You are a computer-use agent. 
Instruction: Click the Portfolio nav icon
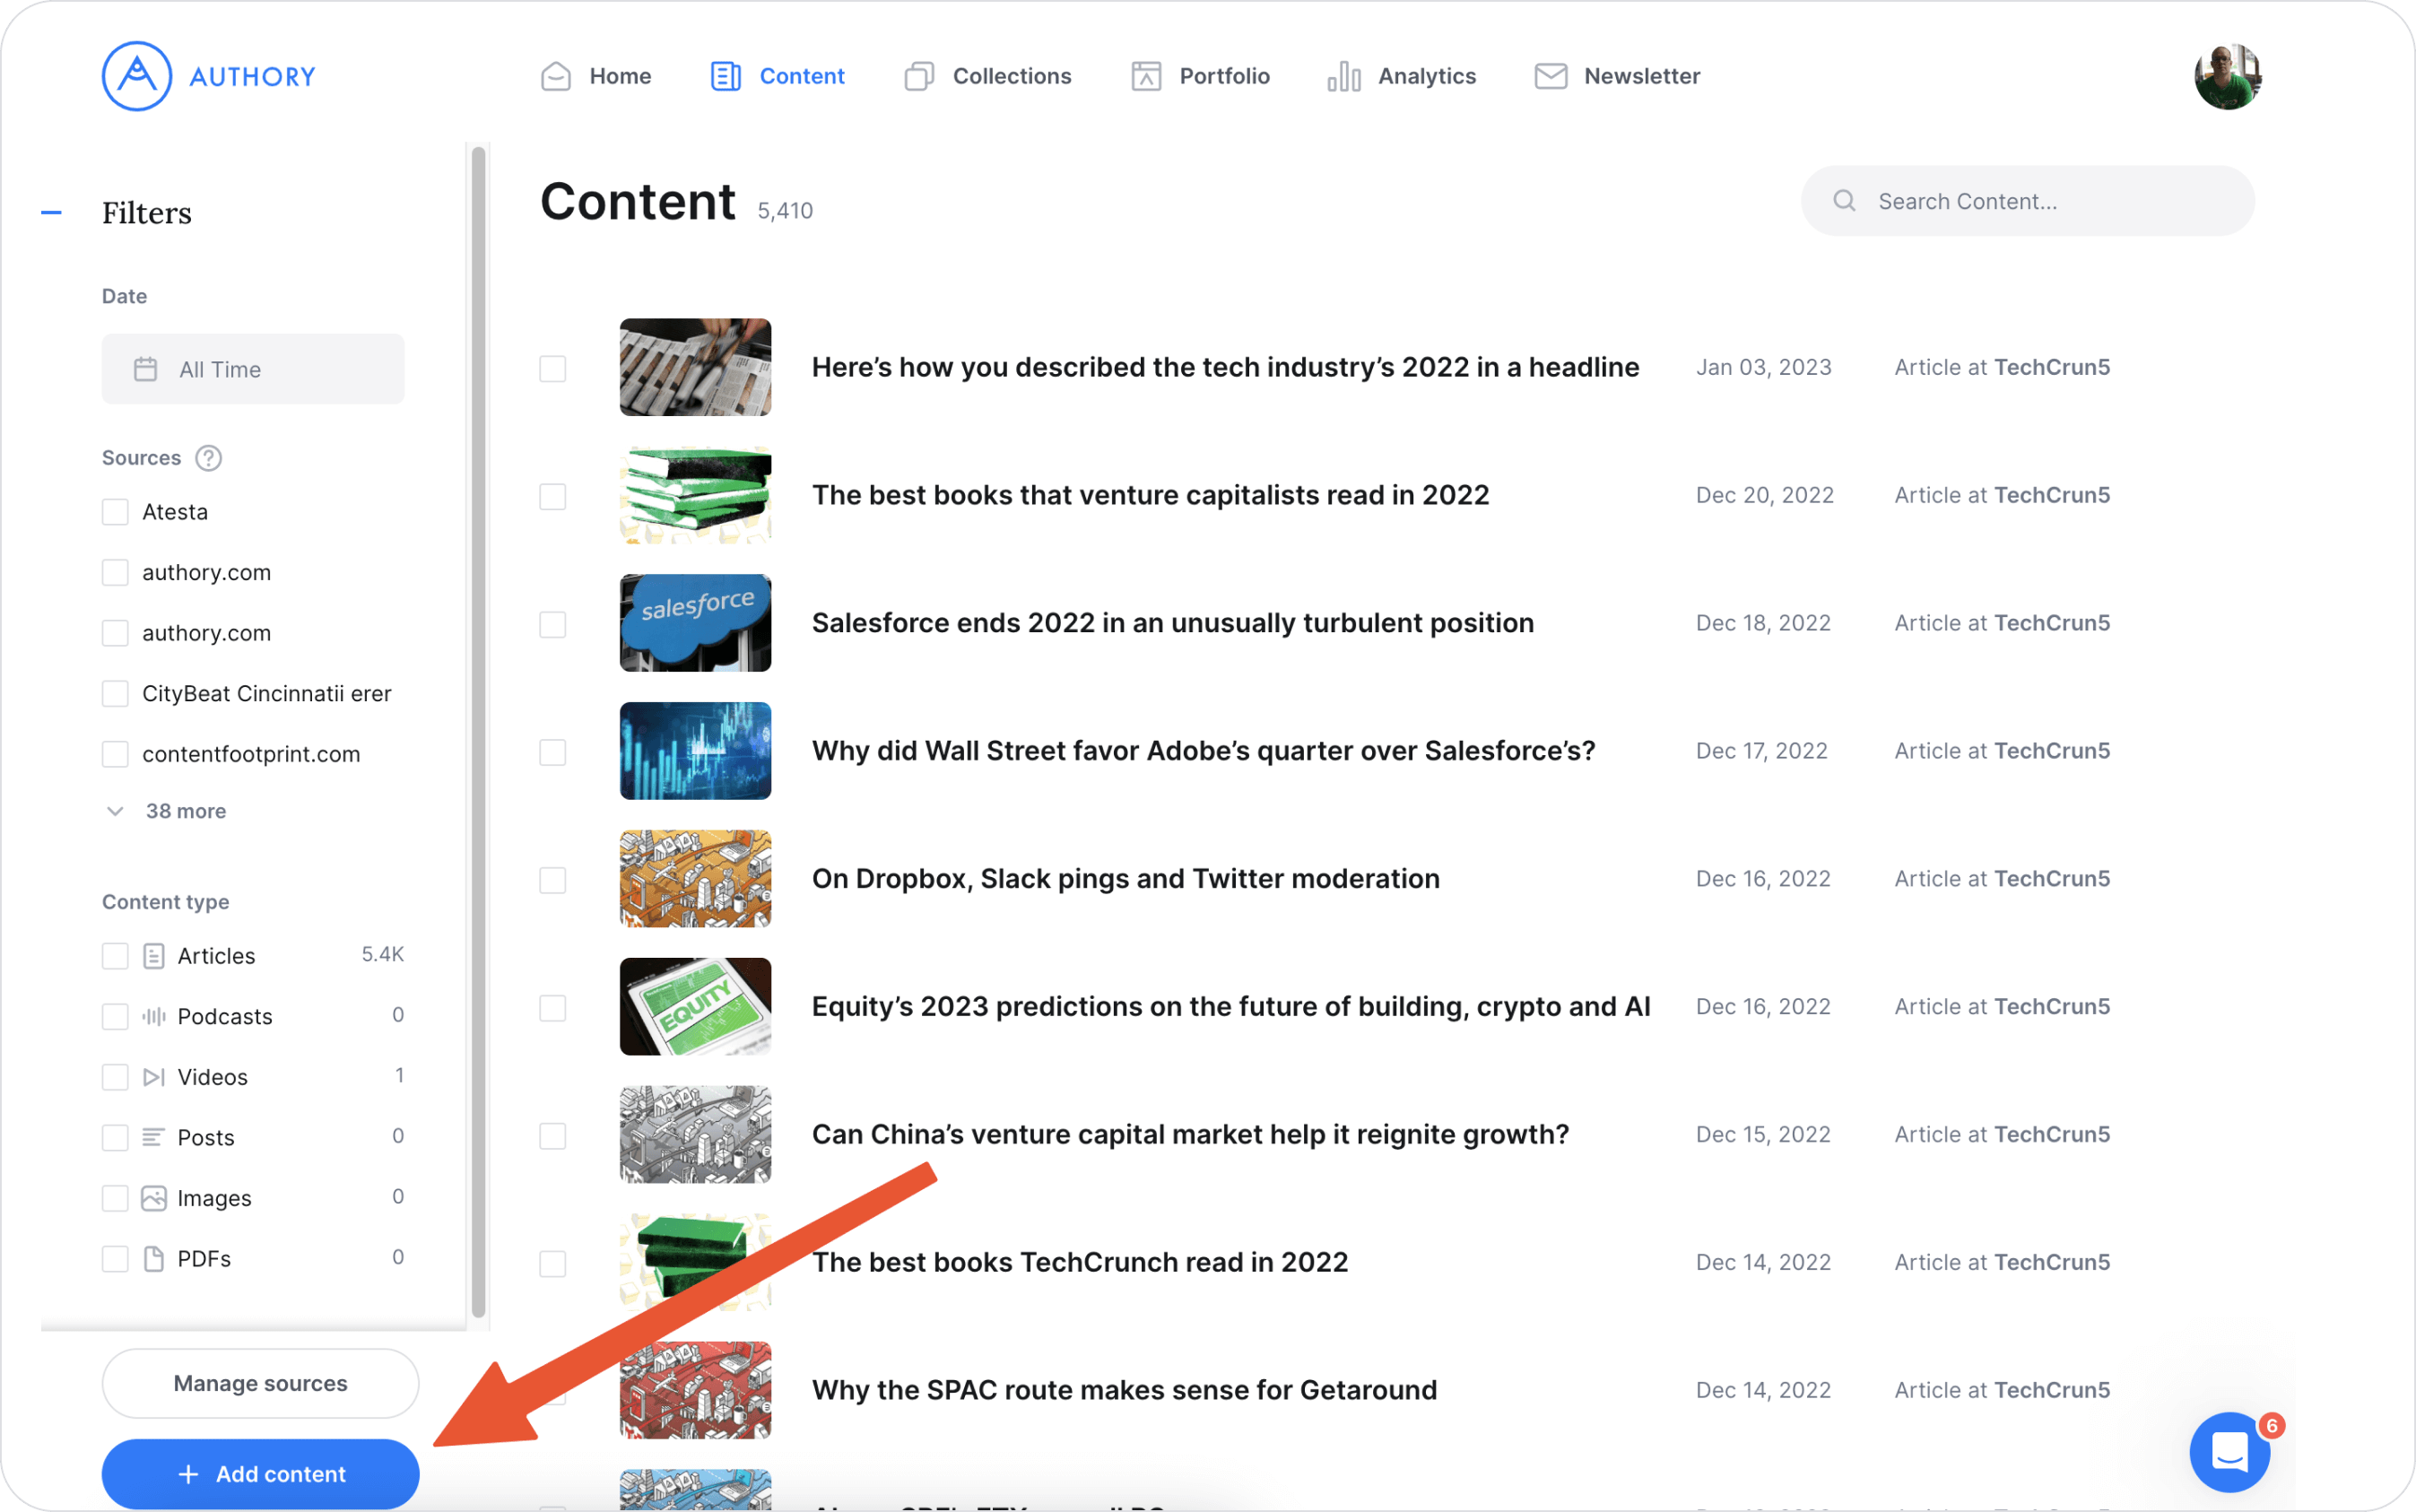(1146, 77)
